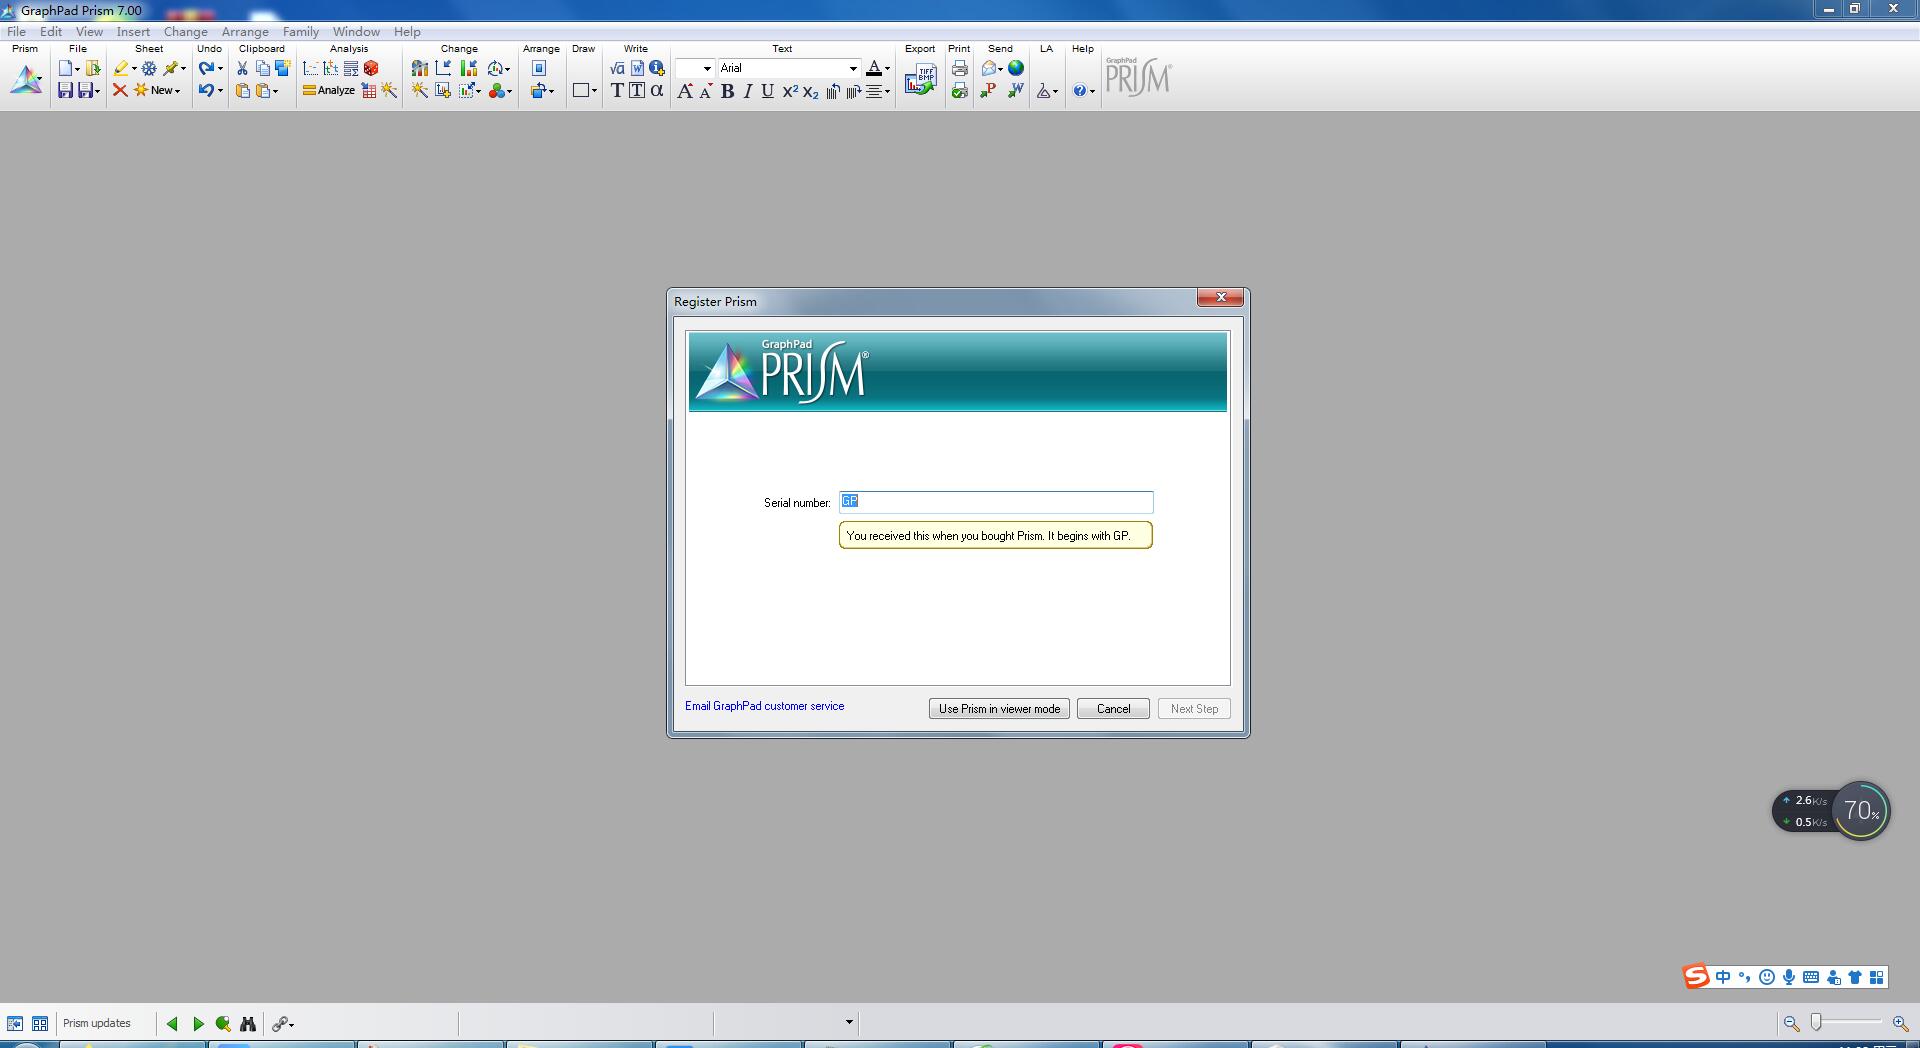Toggle underline text formatting
The image size is (1920, 1048).
767,92
